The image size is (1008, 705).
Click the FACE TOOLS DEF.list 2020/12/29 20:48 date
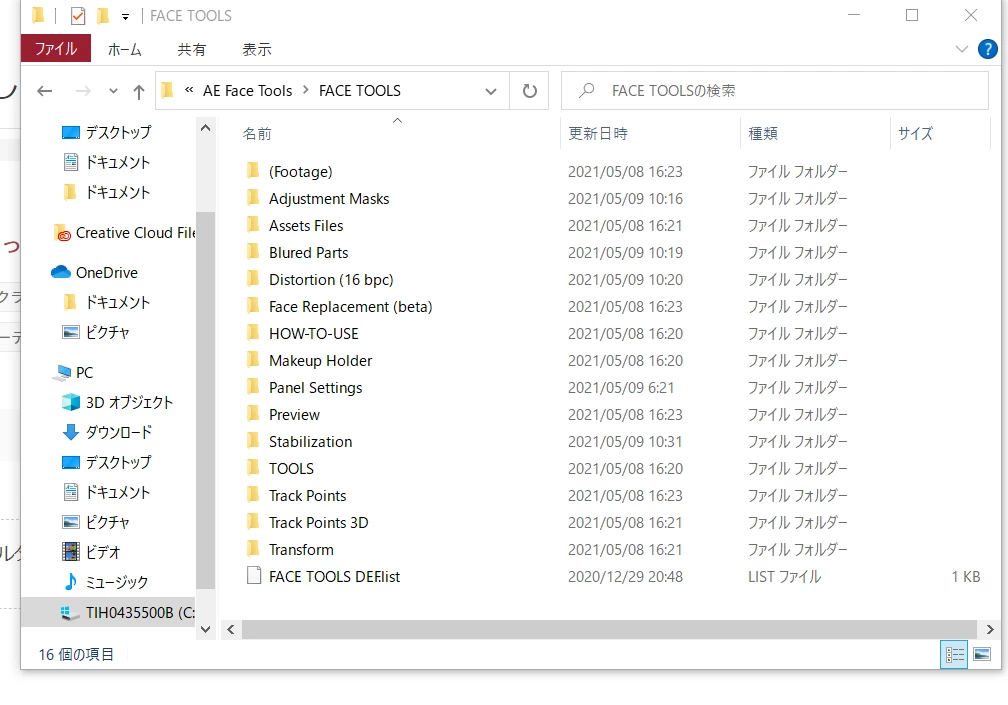point(625,576)
